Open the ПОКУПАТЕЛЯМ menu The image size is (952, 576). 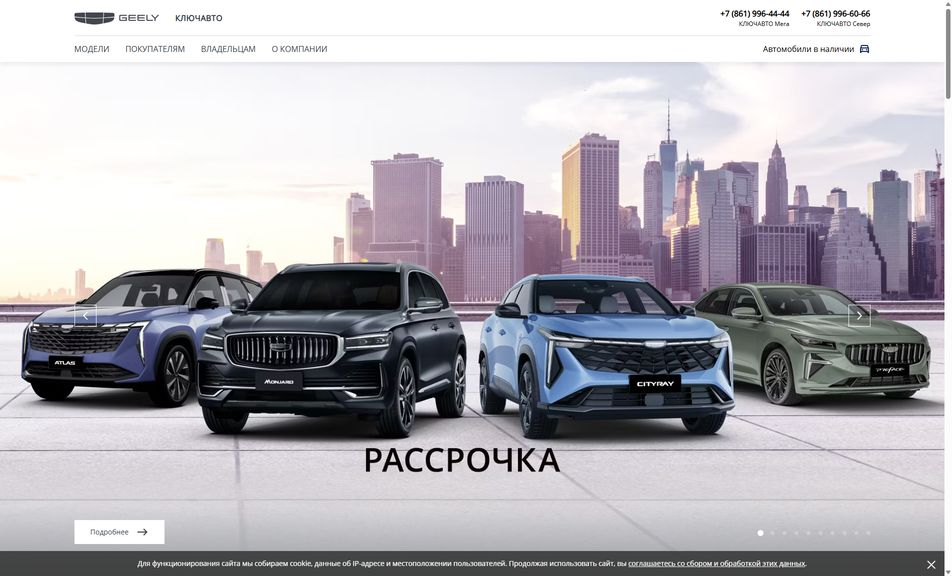155,49
